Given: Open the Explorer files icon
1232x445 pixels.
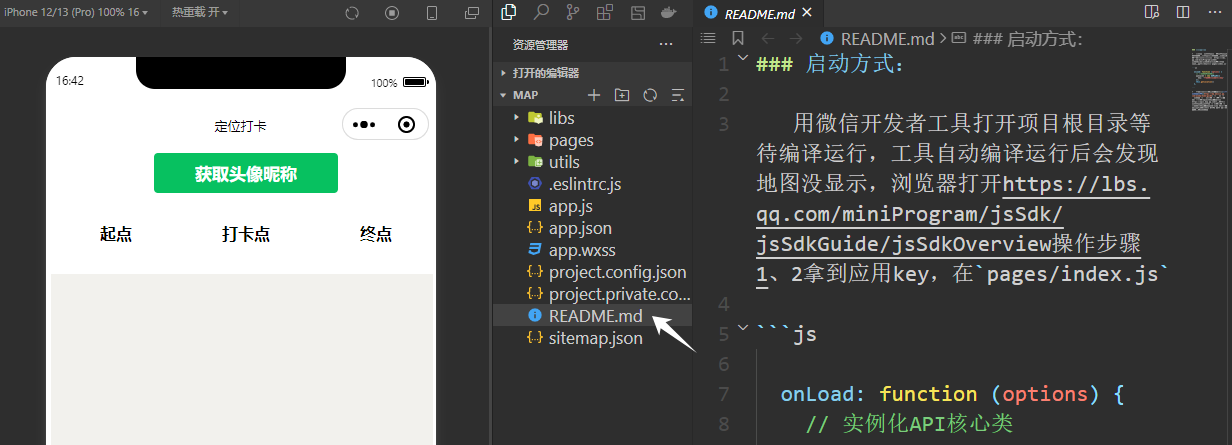Looking at the screenshot, I should [x=509, y=12].
